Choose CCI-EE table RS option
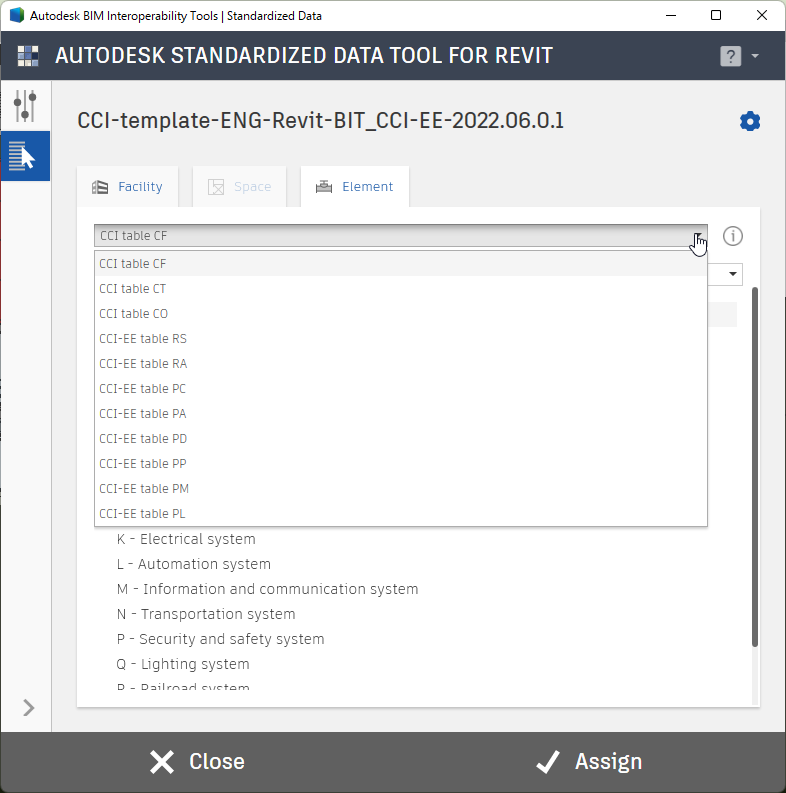Viewport: 786px width, 793px height. point(401,339)
